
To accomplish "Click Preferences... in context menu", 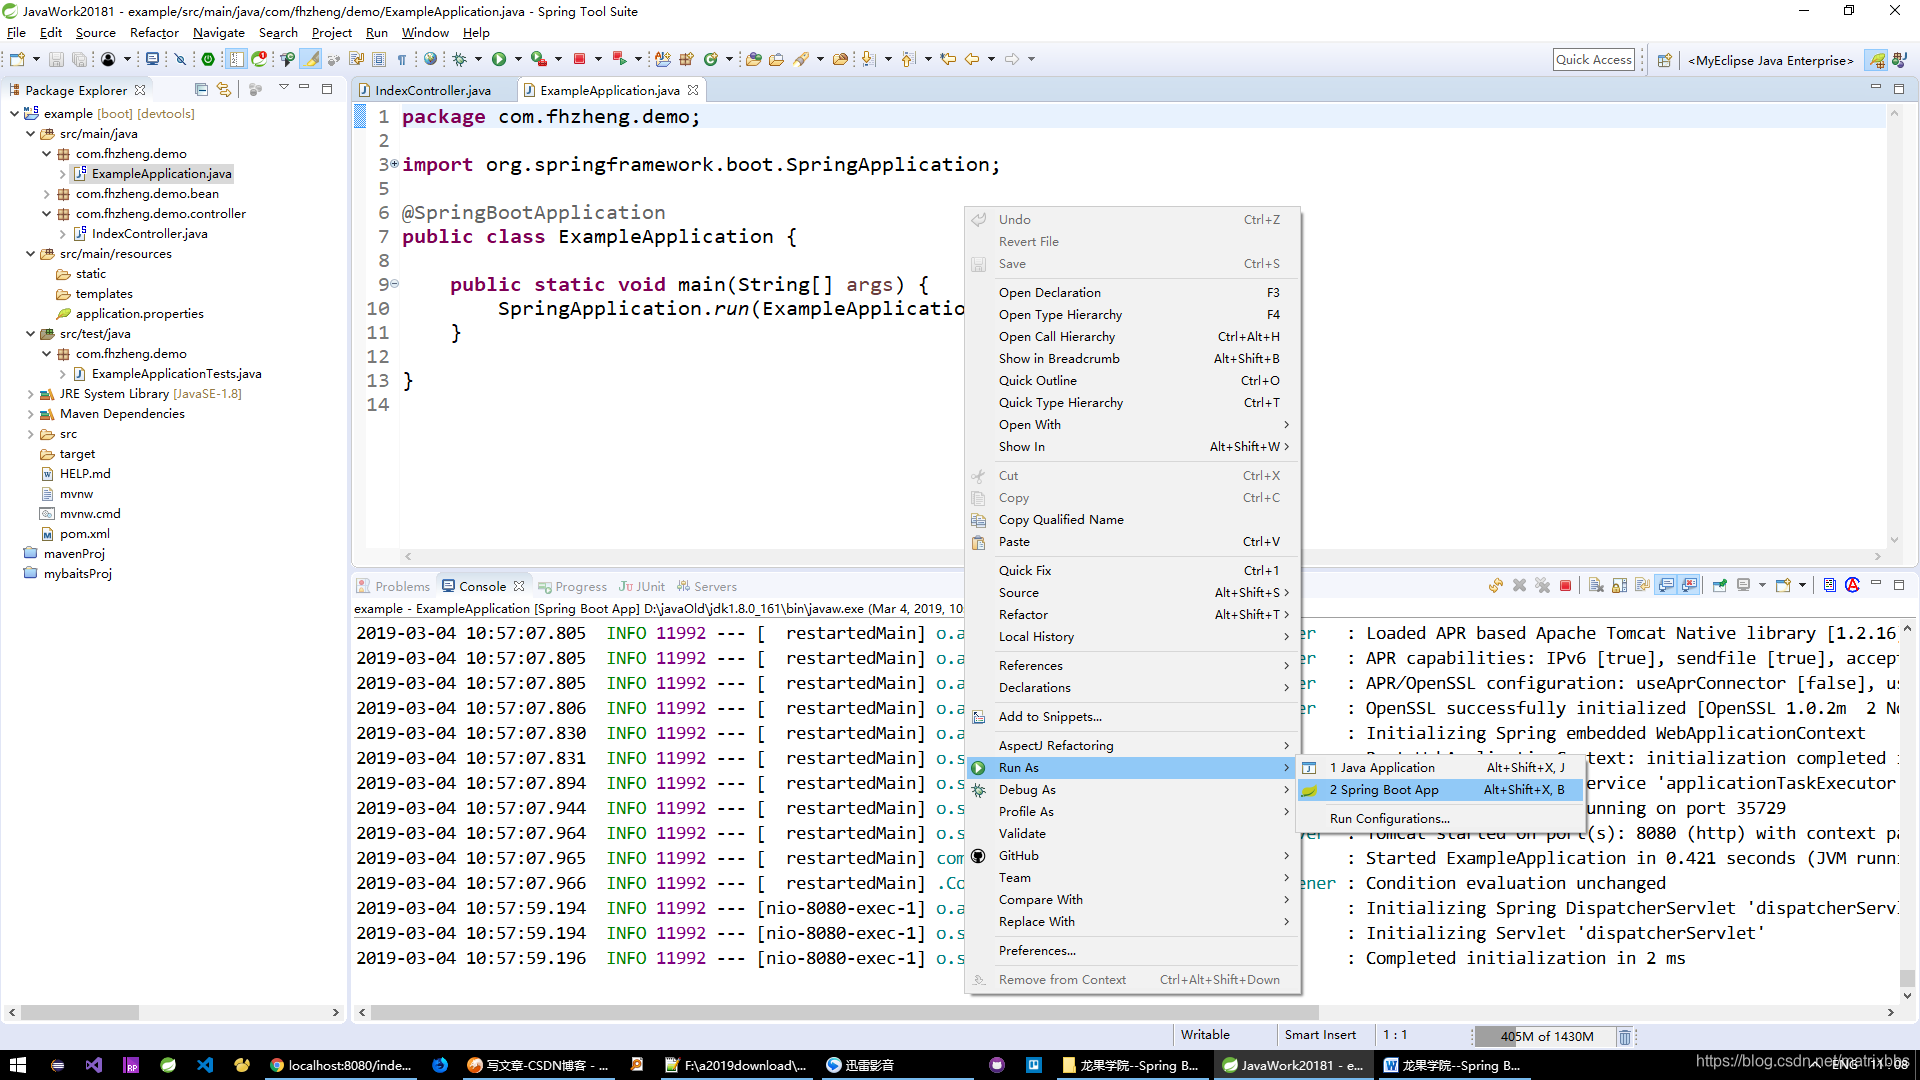I will point(1132,951).
